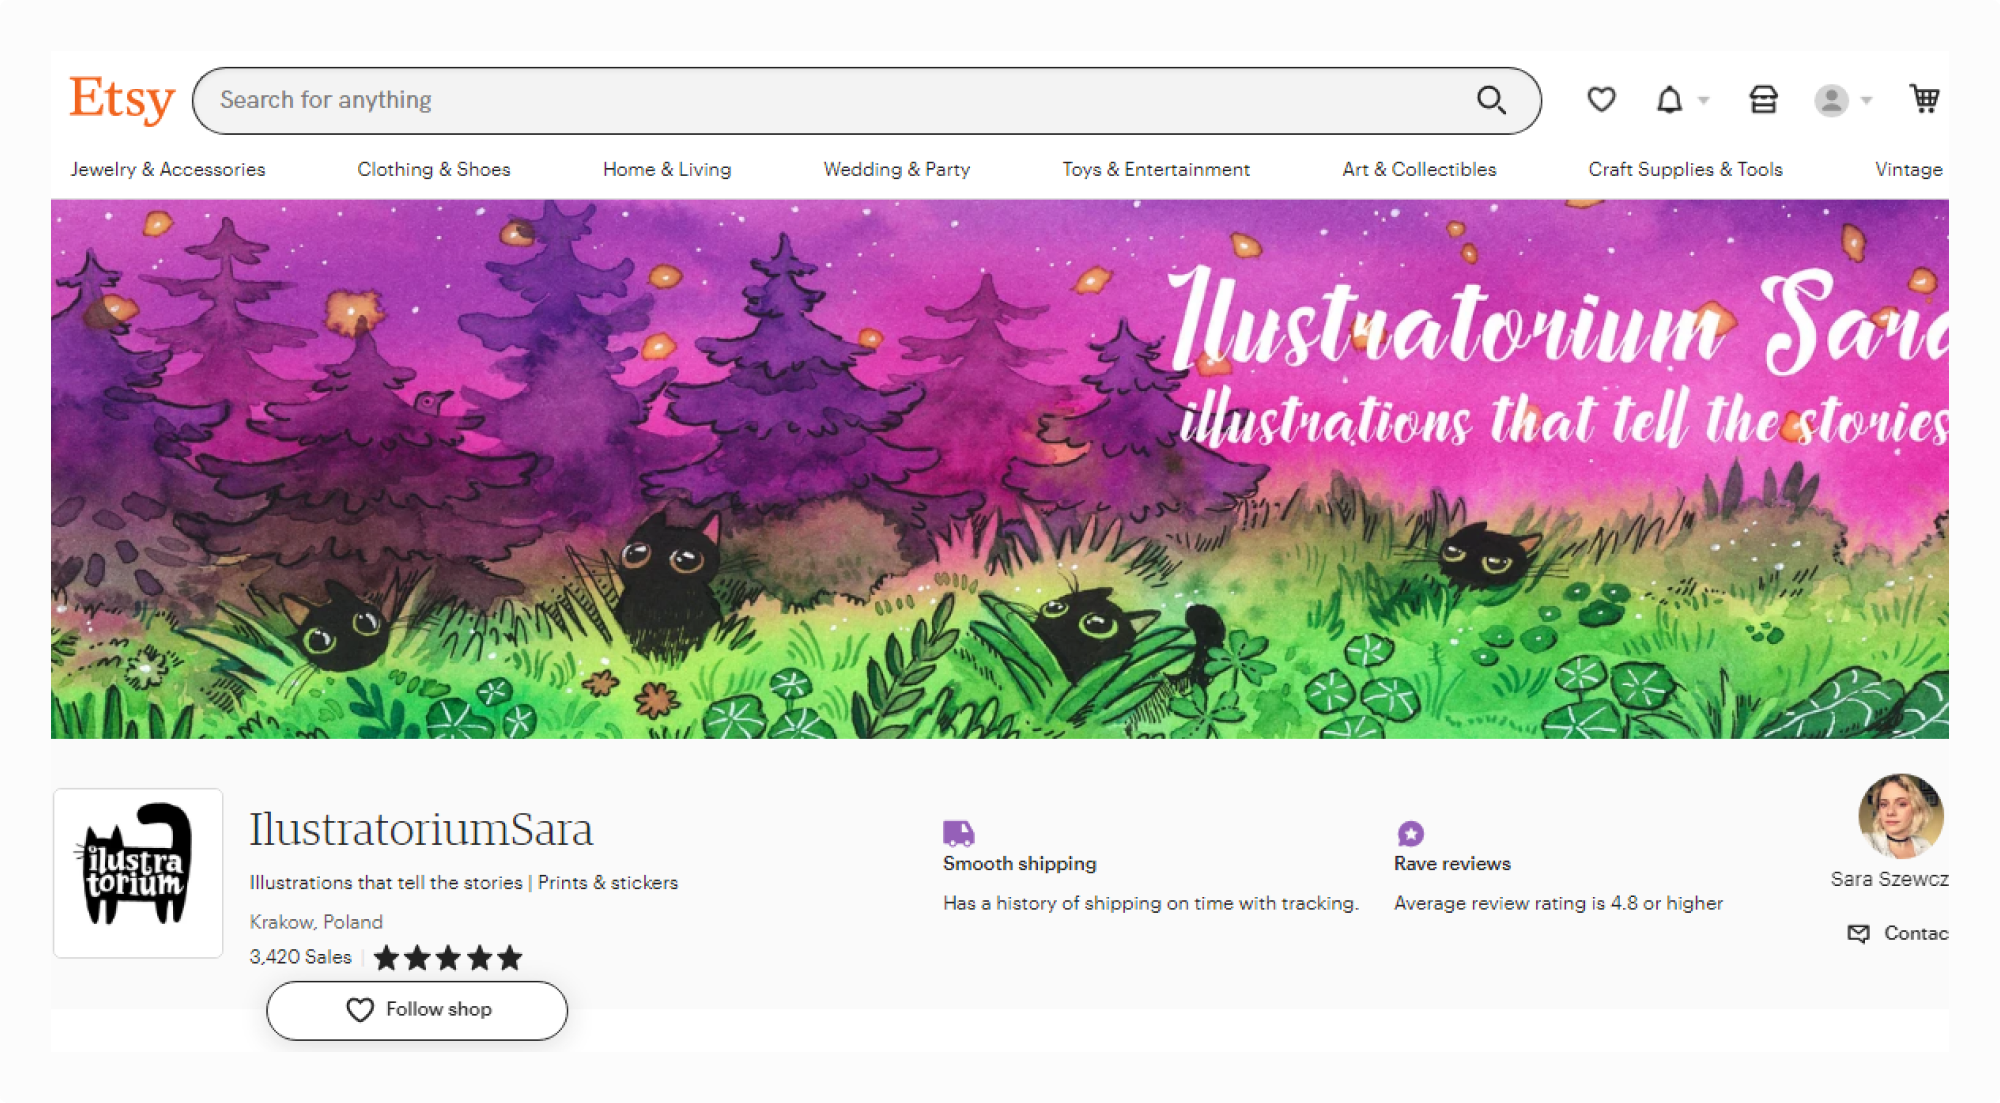
Task: Click the search magnifier icon
Action: [1491, 100]
